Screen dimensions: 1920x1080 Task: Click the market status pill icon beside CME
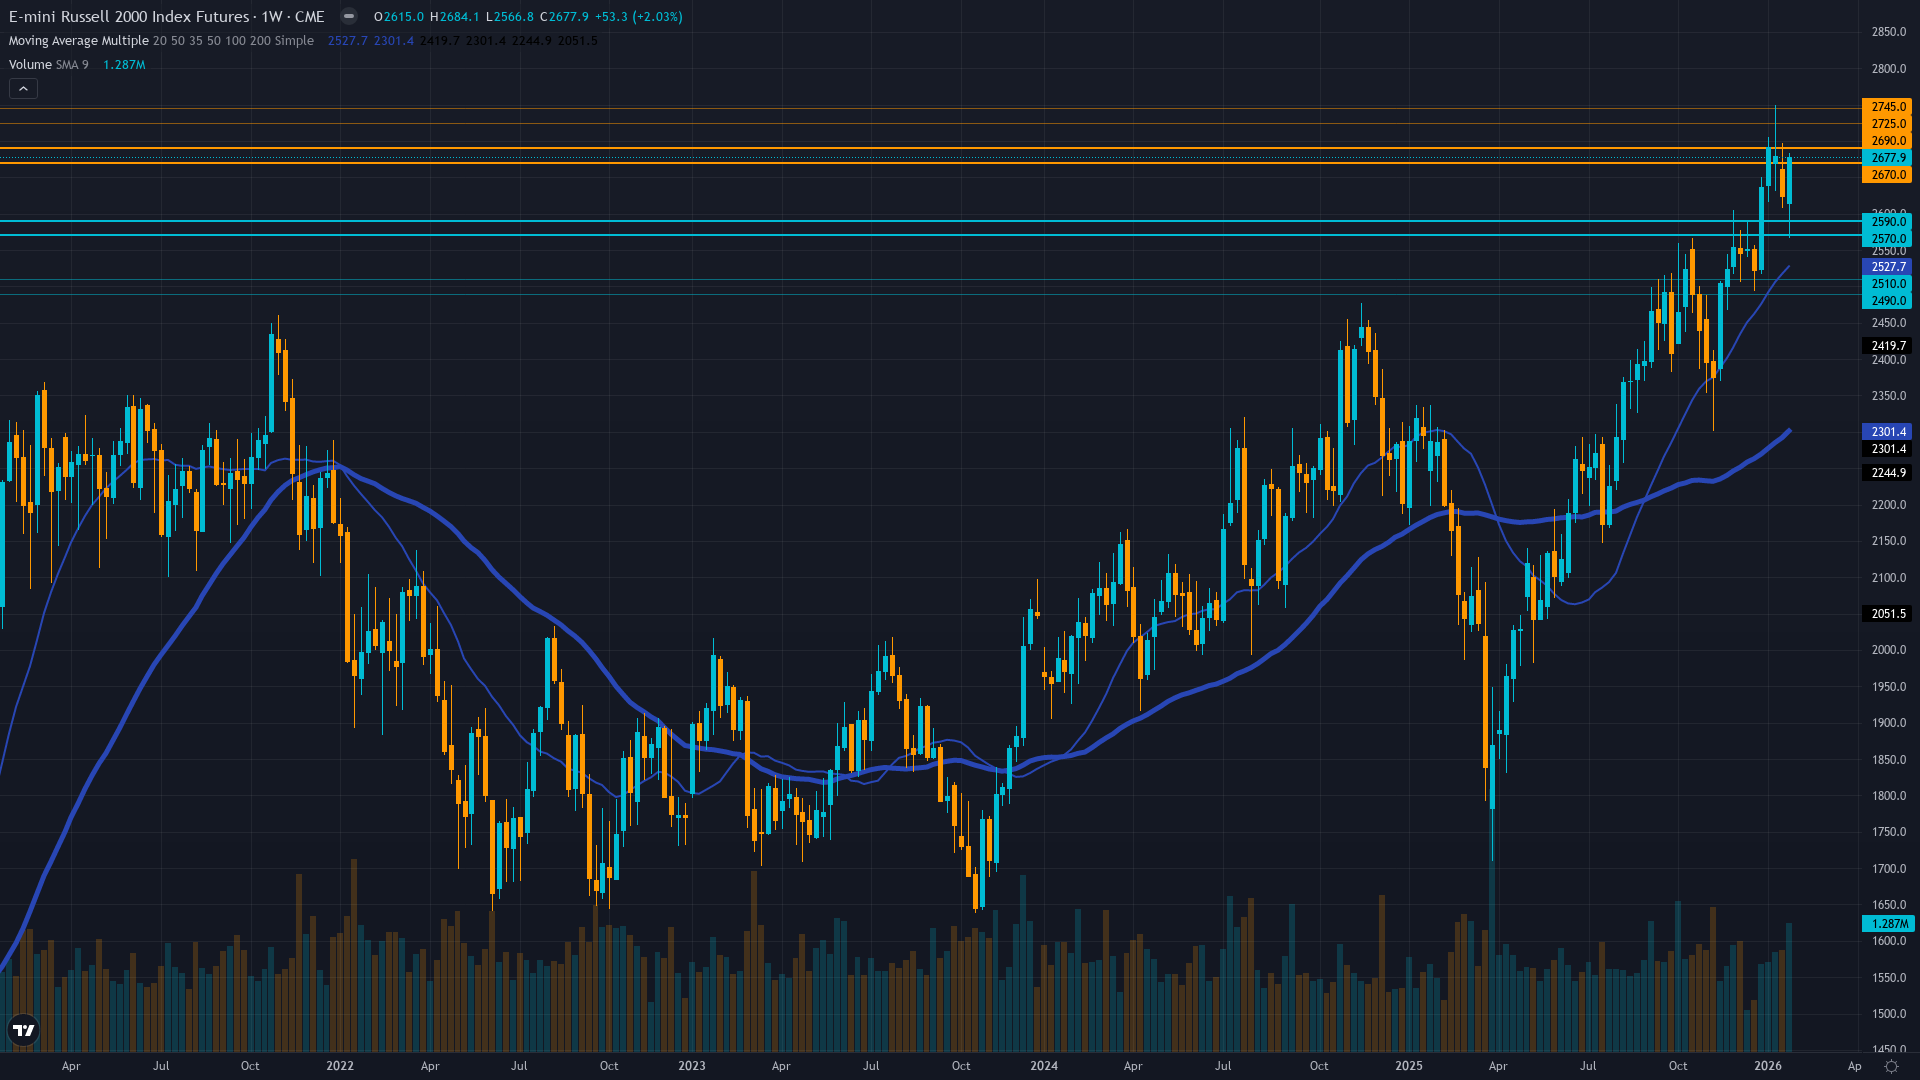pos(348,16)
